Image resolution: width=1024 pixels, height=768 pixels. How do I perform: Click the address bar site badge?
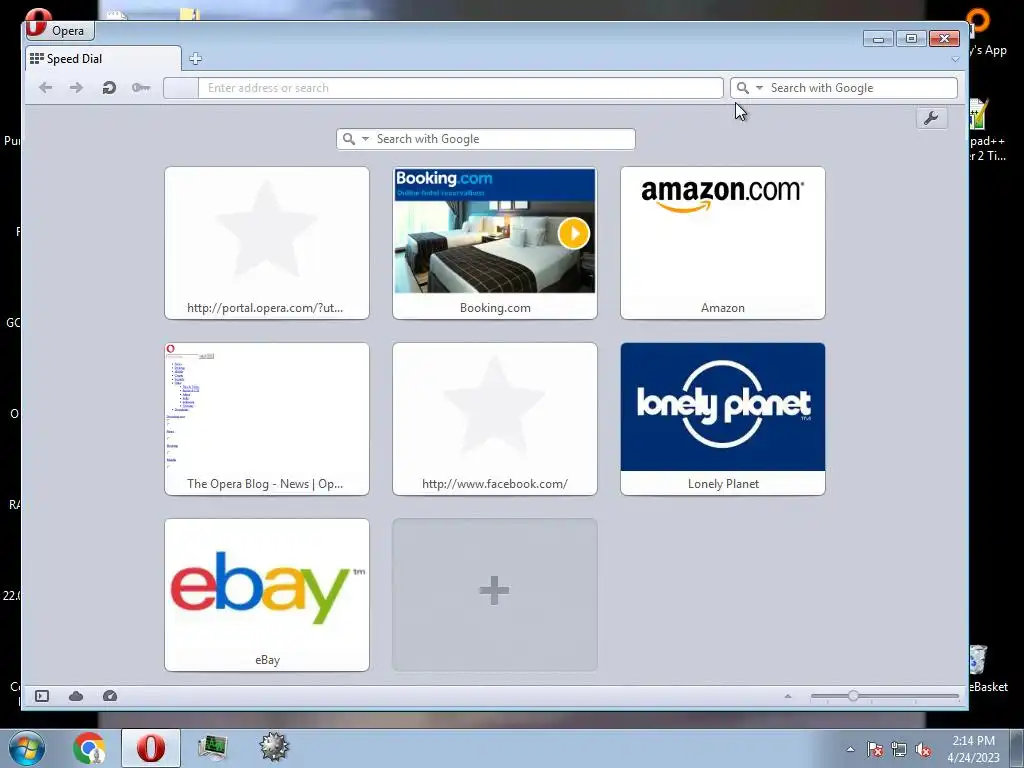click(181, 88)
